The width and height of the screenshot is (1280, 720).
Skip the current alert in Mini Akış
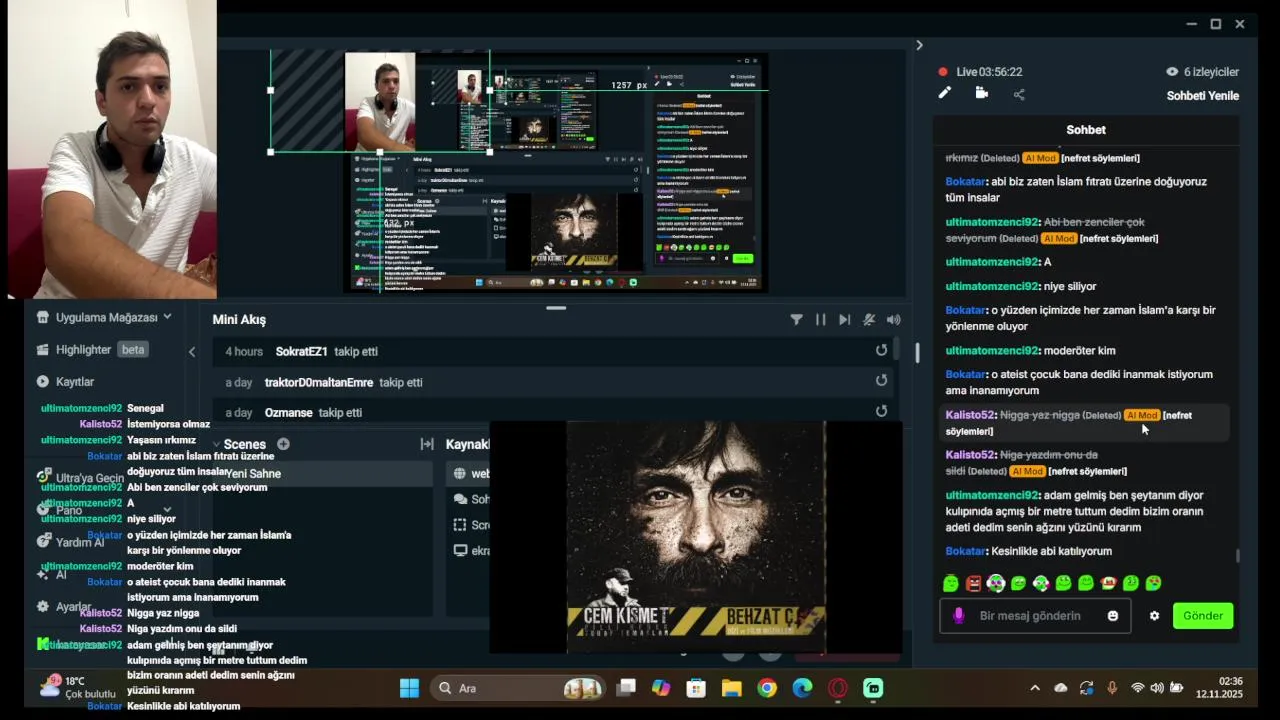click(x=844, y=320)
